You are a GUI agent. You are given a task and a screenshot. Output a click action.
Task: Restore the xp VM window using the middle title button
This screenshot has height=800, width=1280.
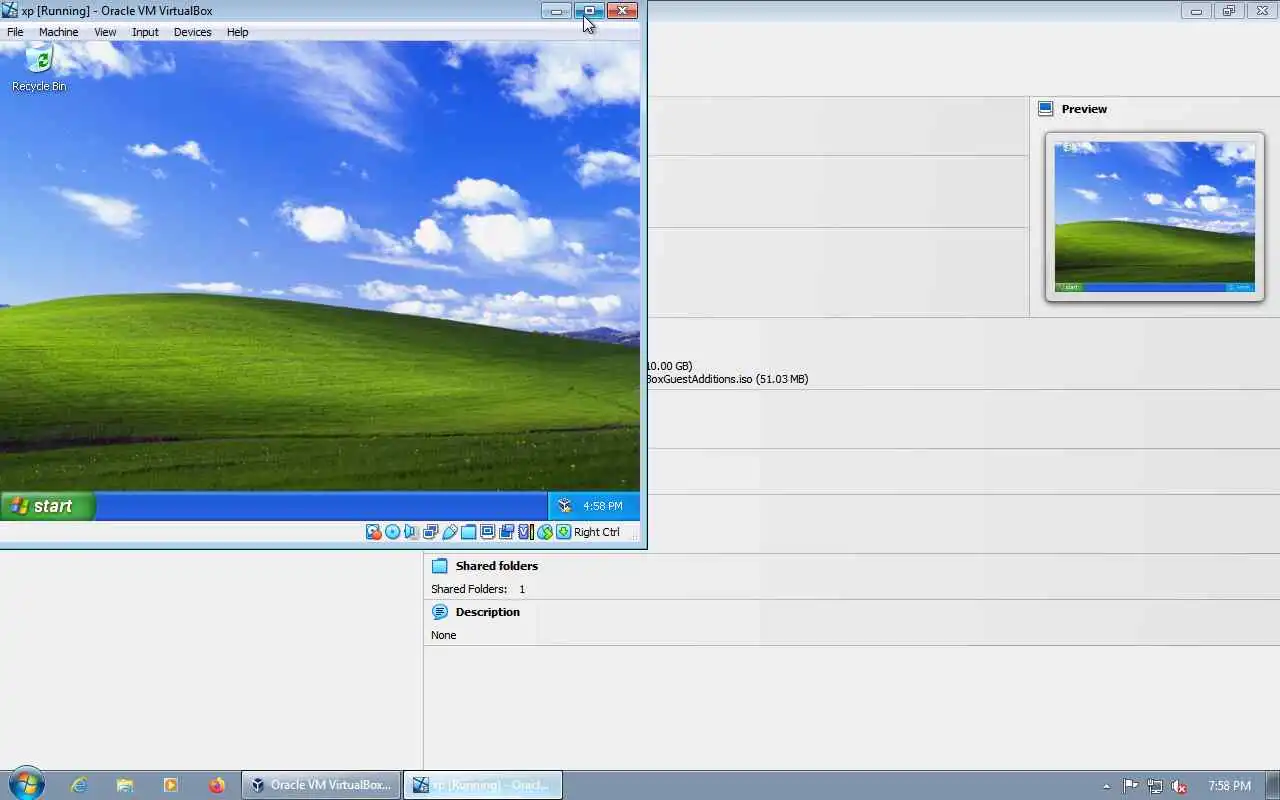pos(589,11)
